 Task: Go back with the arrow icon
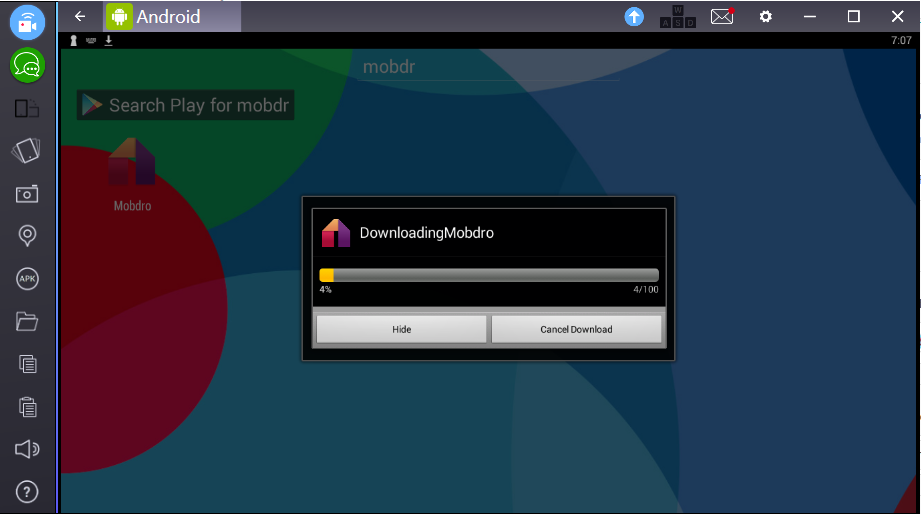coord(80,16)
